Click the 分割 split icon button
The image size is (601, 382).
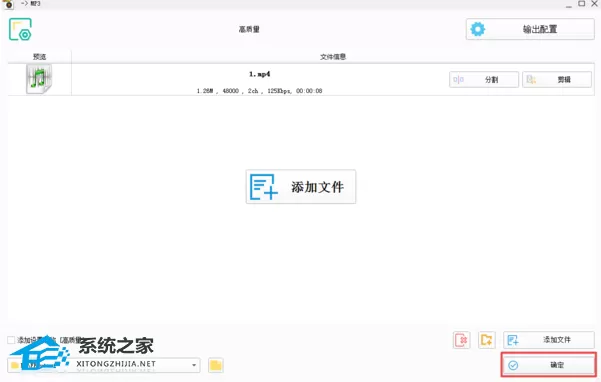(484, 80)
